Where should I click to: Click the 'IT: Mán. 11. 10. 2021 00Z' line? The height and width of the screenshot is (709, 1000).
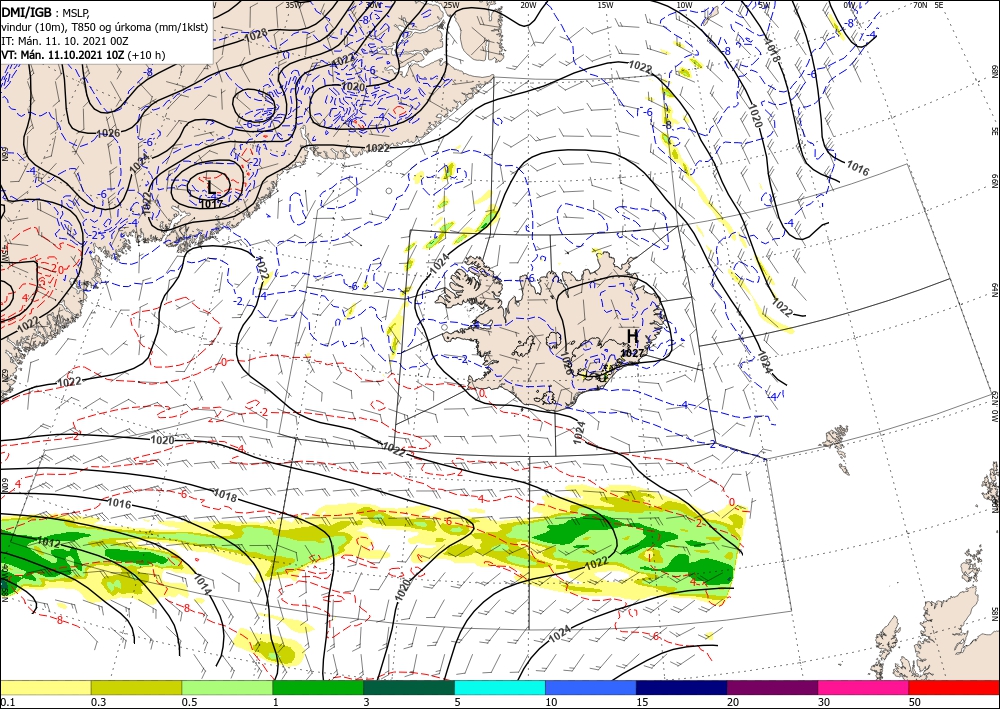(x=65, y=41)
